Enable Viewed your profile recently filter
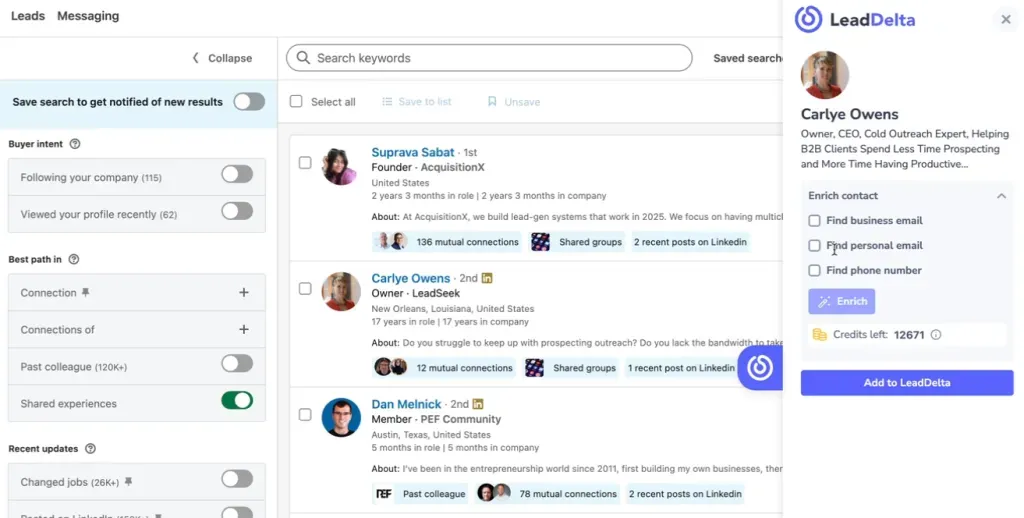Screen dimensions: 1024x518 pos(237,211)
